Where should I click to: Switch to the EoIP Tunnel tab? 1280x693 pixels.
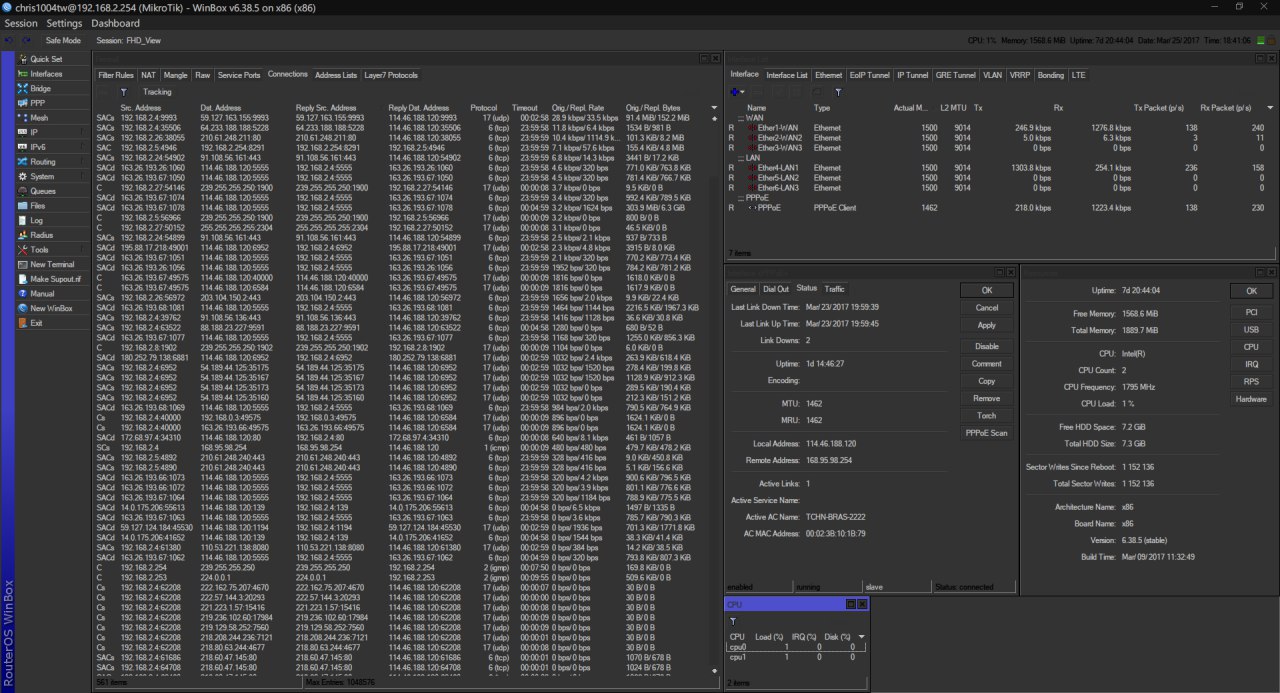pyautogui.click(x=869, y=75)
